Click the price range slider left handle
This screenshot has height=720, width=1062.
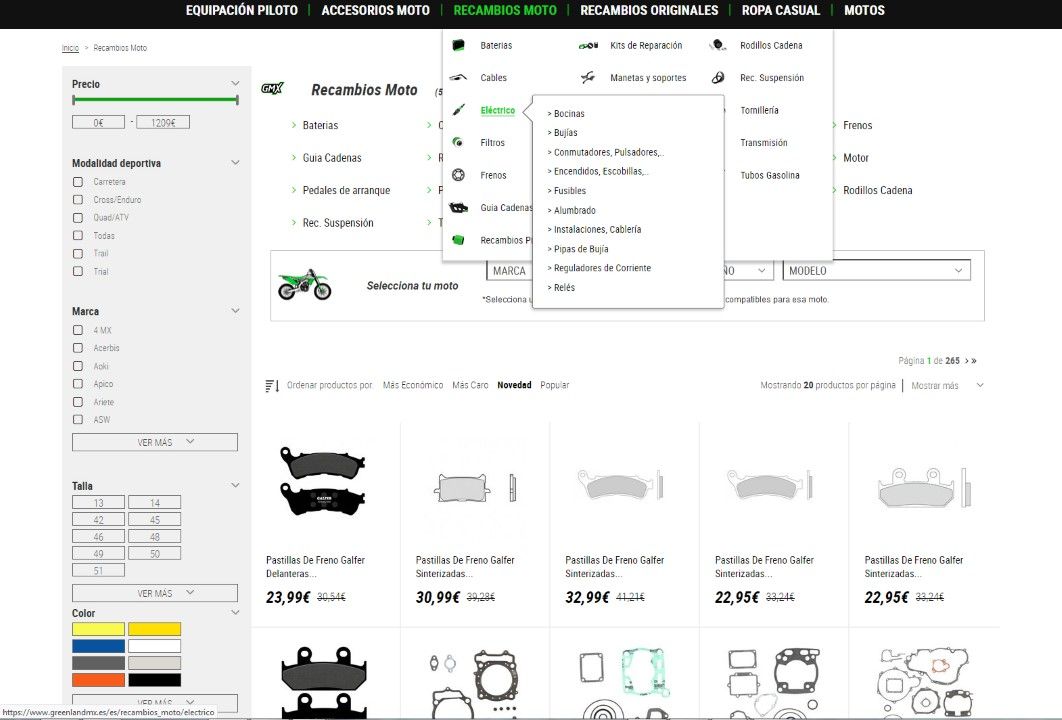click(x=74, y=100)
